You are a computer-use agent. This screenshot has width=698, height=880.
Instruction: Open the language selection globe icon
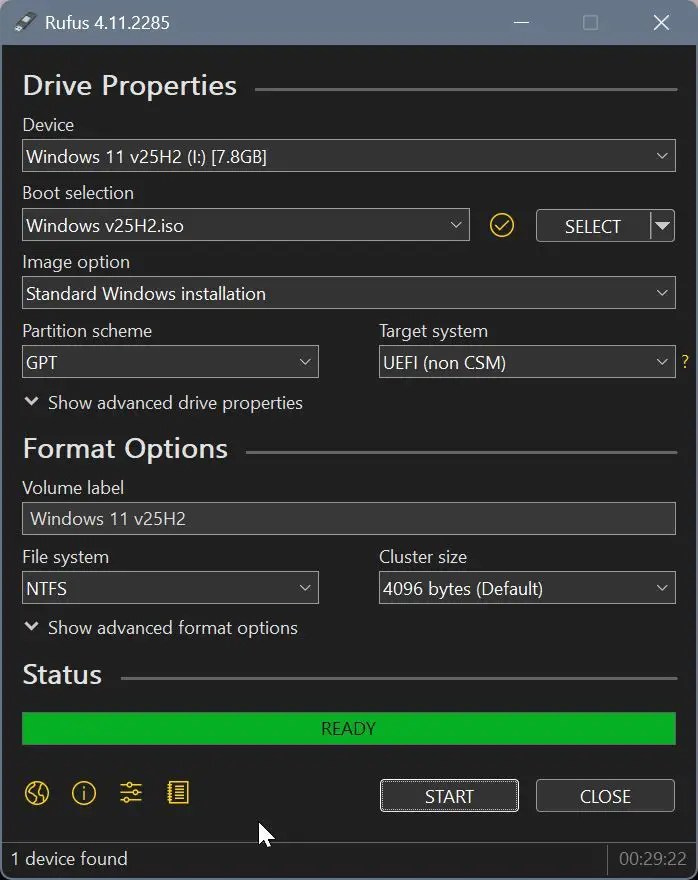pyautogui.click(x=37, y=793)
